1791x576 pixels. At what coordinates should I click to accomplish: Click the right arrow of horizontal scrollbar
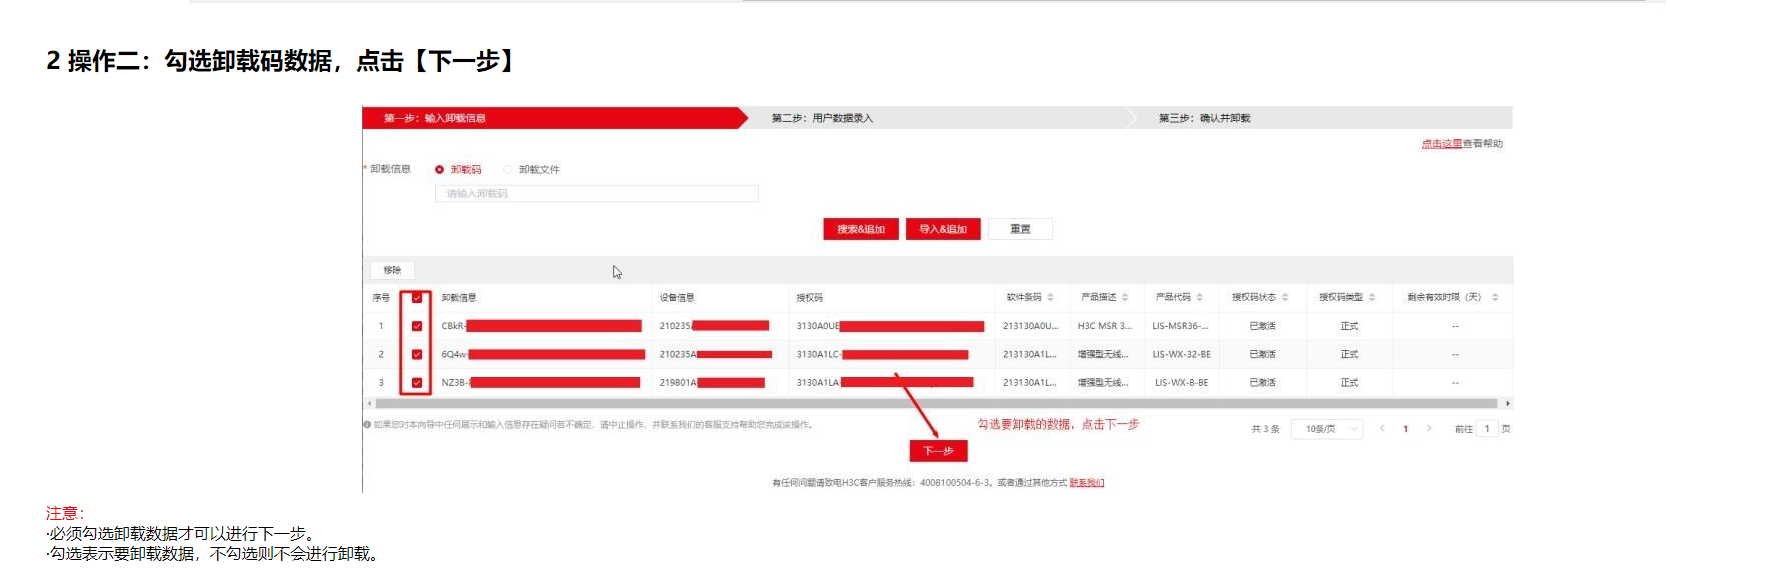1507,403
